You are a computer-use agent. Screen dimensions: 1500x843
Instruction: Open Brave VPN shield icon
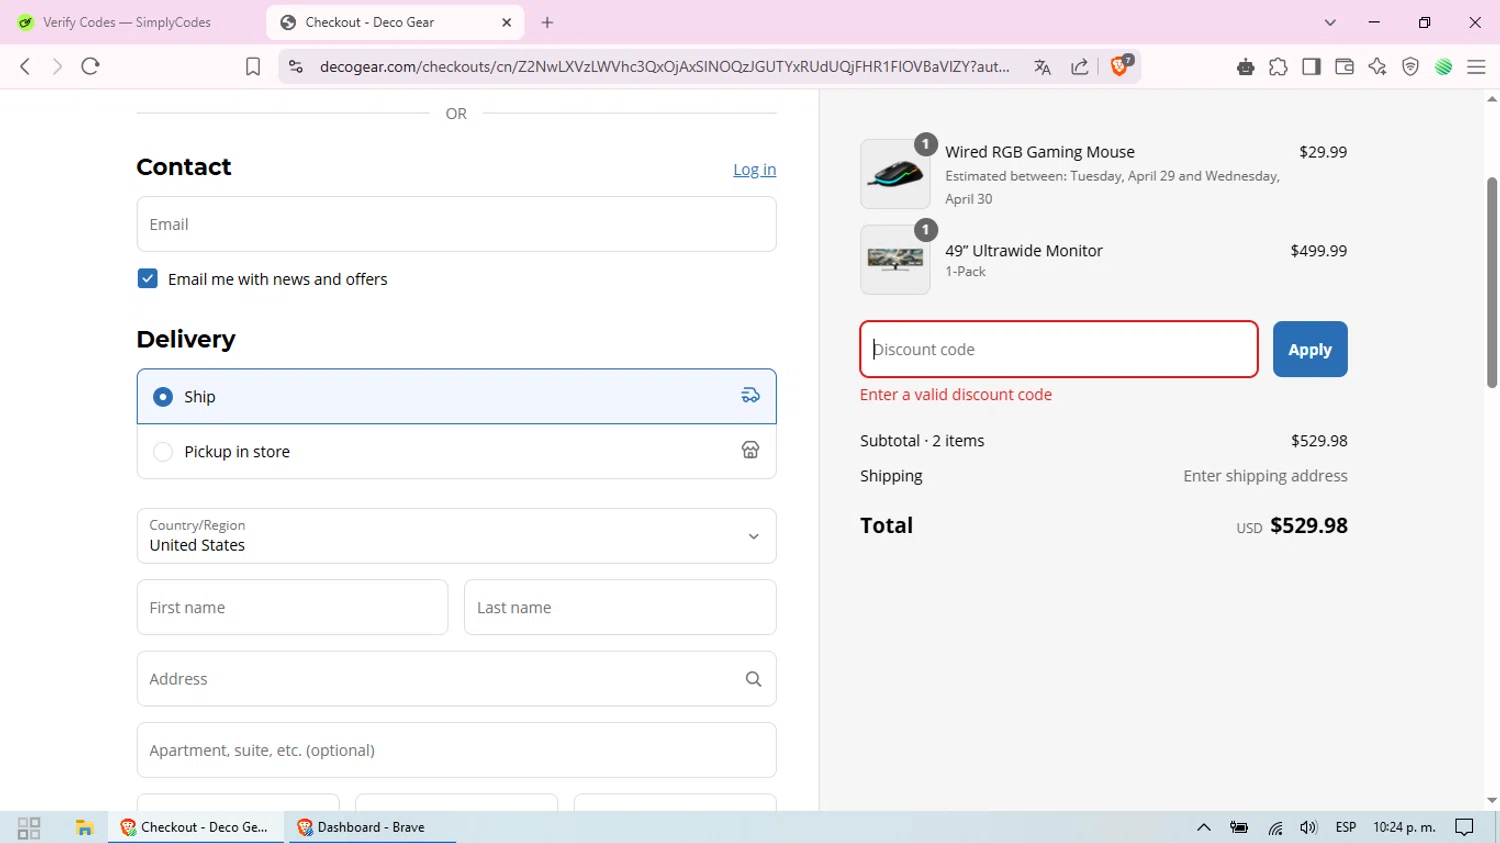pos(1410,67)
